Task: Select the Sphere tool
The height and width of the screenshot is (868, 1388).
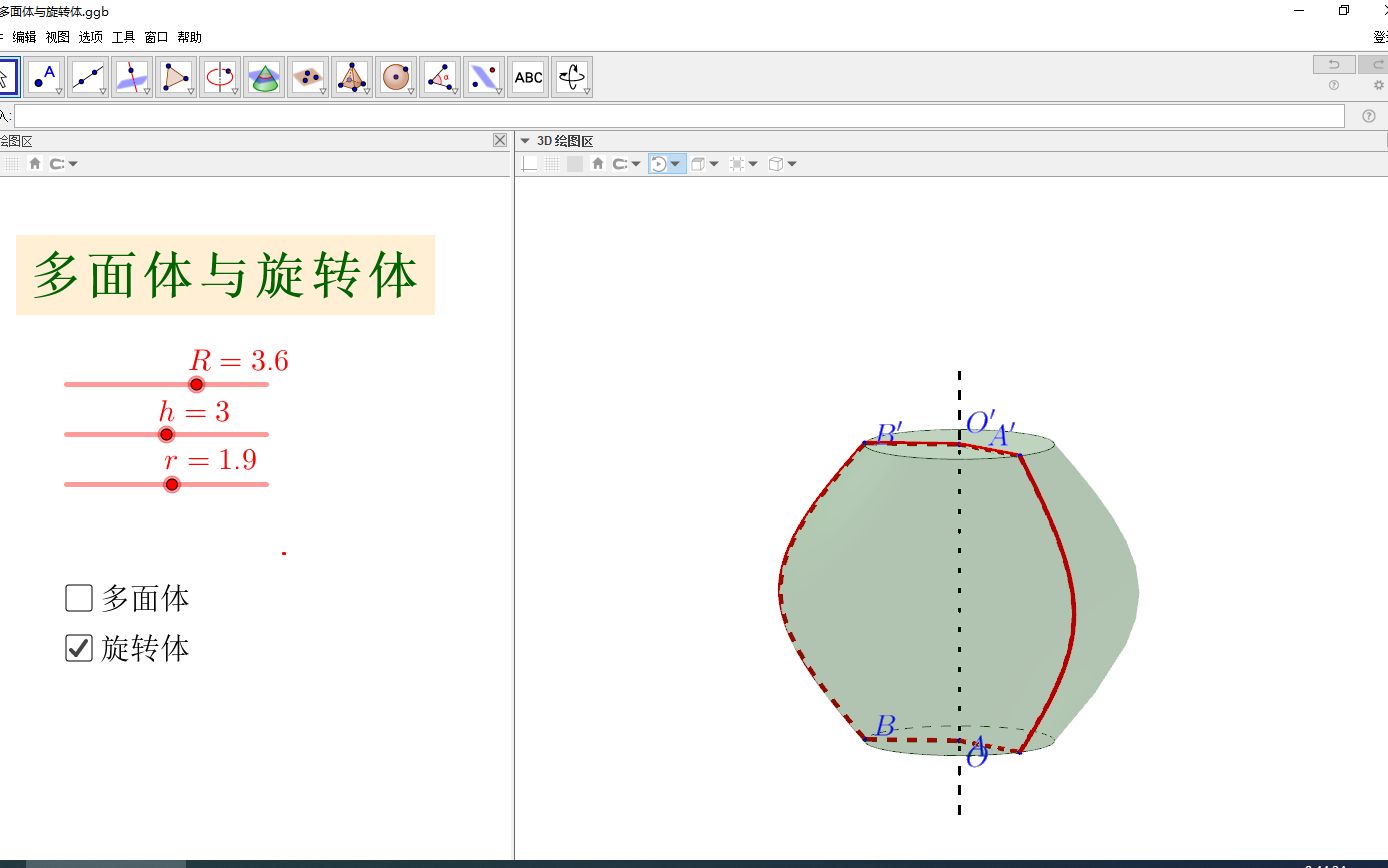Action: 396,77
